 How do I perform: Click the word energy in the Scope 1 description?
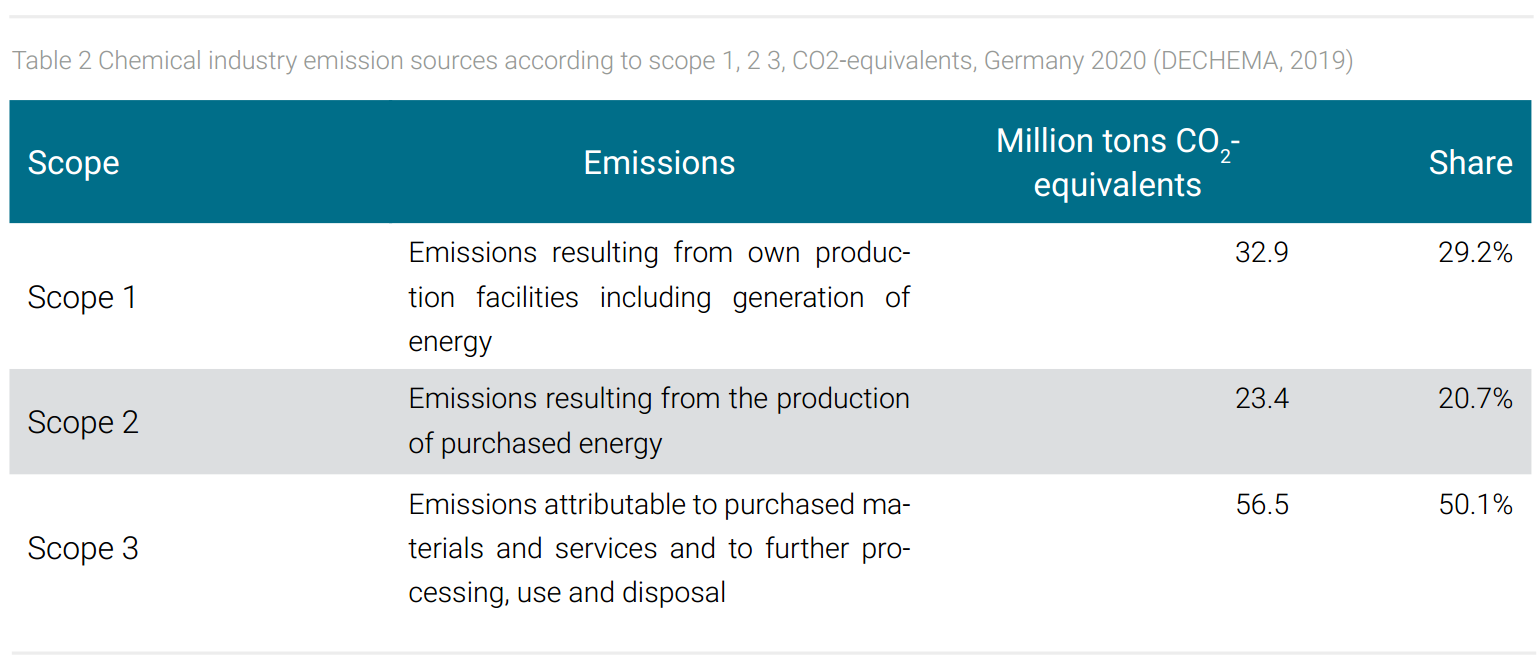pyautogui.click(x=450, y=343)
